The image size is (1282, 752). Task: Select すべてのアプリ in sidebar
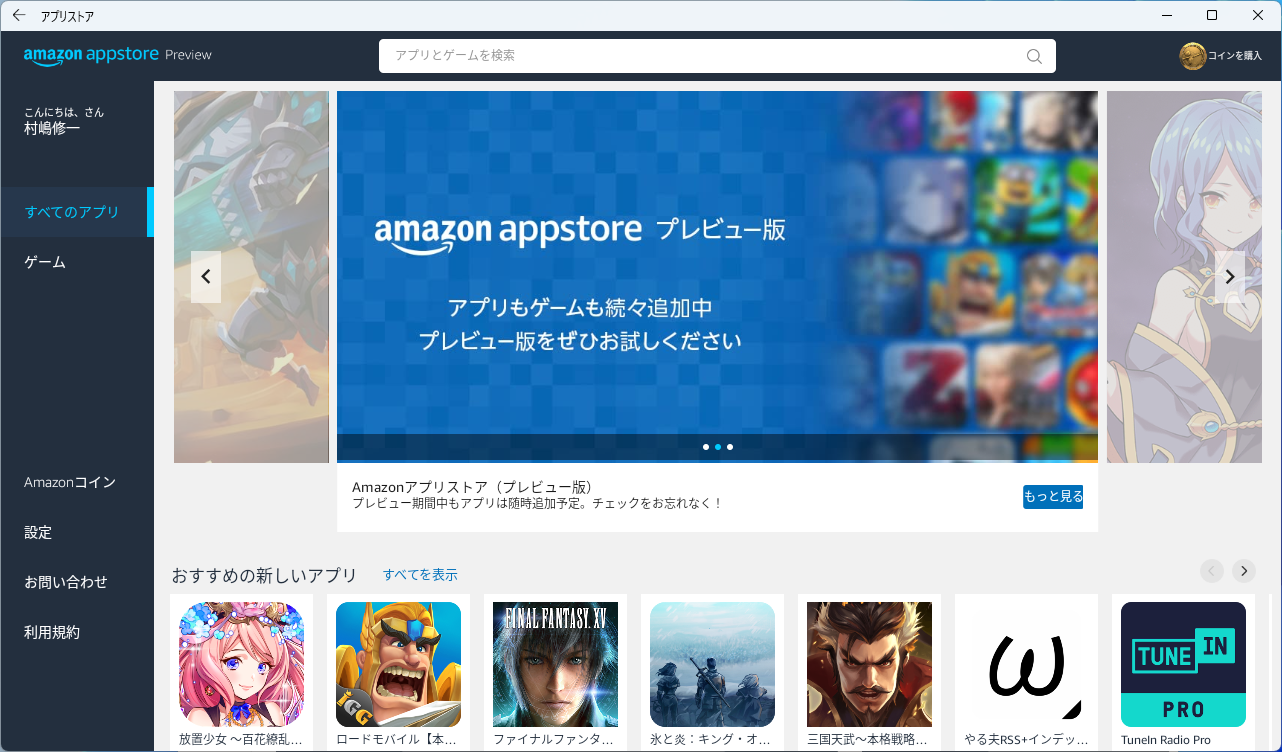(x=77, y=212)
